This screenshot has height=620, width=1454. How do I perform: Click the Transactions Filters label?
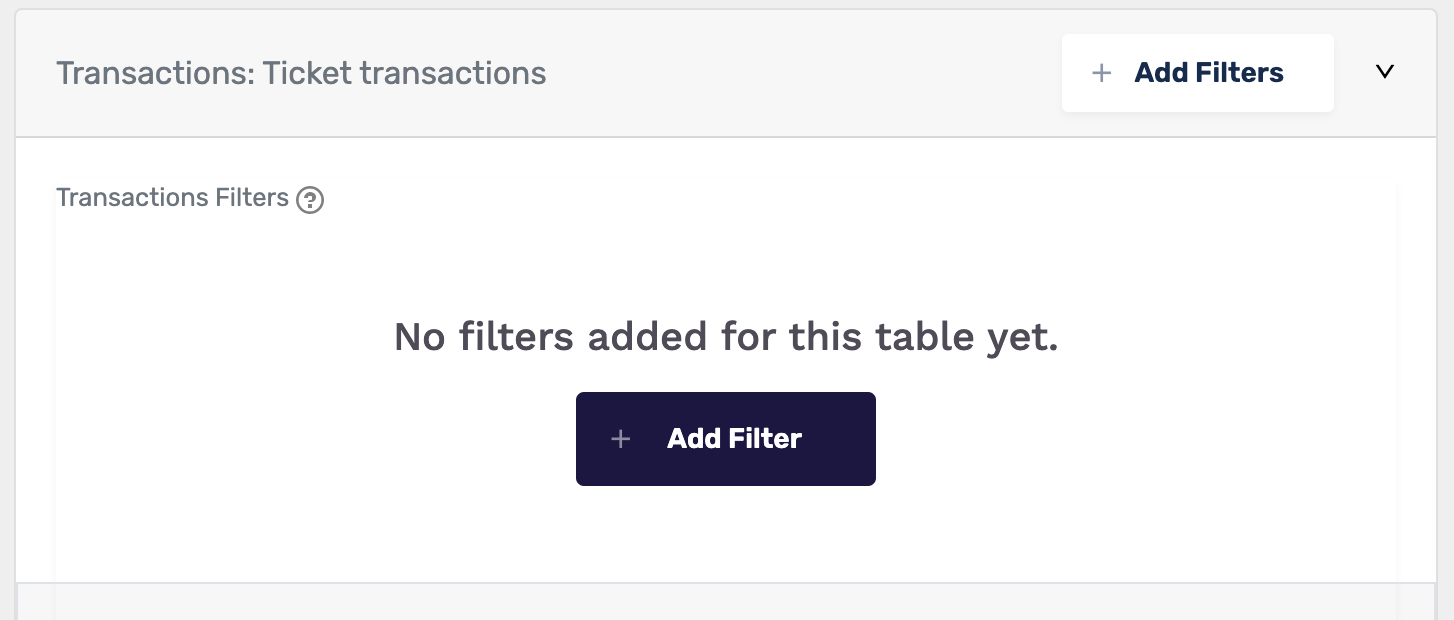click(x=172, y=198)
